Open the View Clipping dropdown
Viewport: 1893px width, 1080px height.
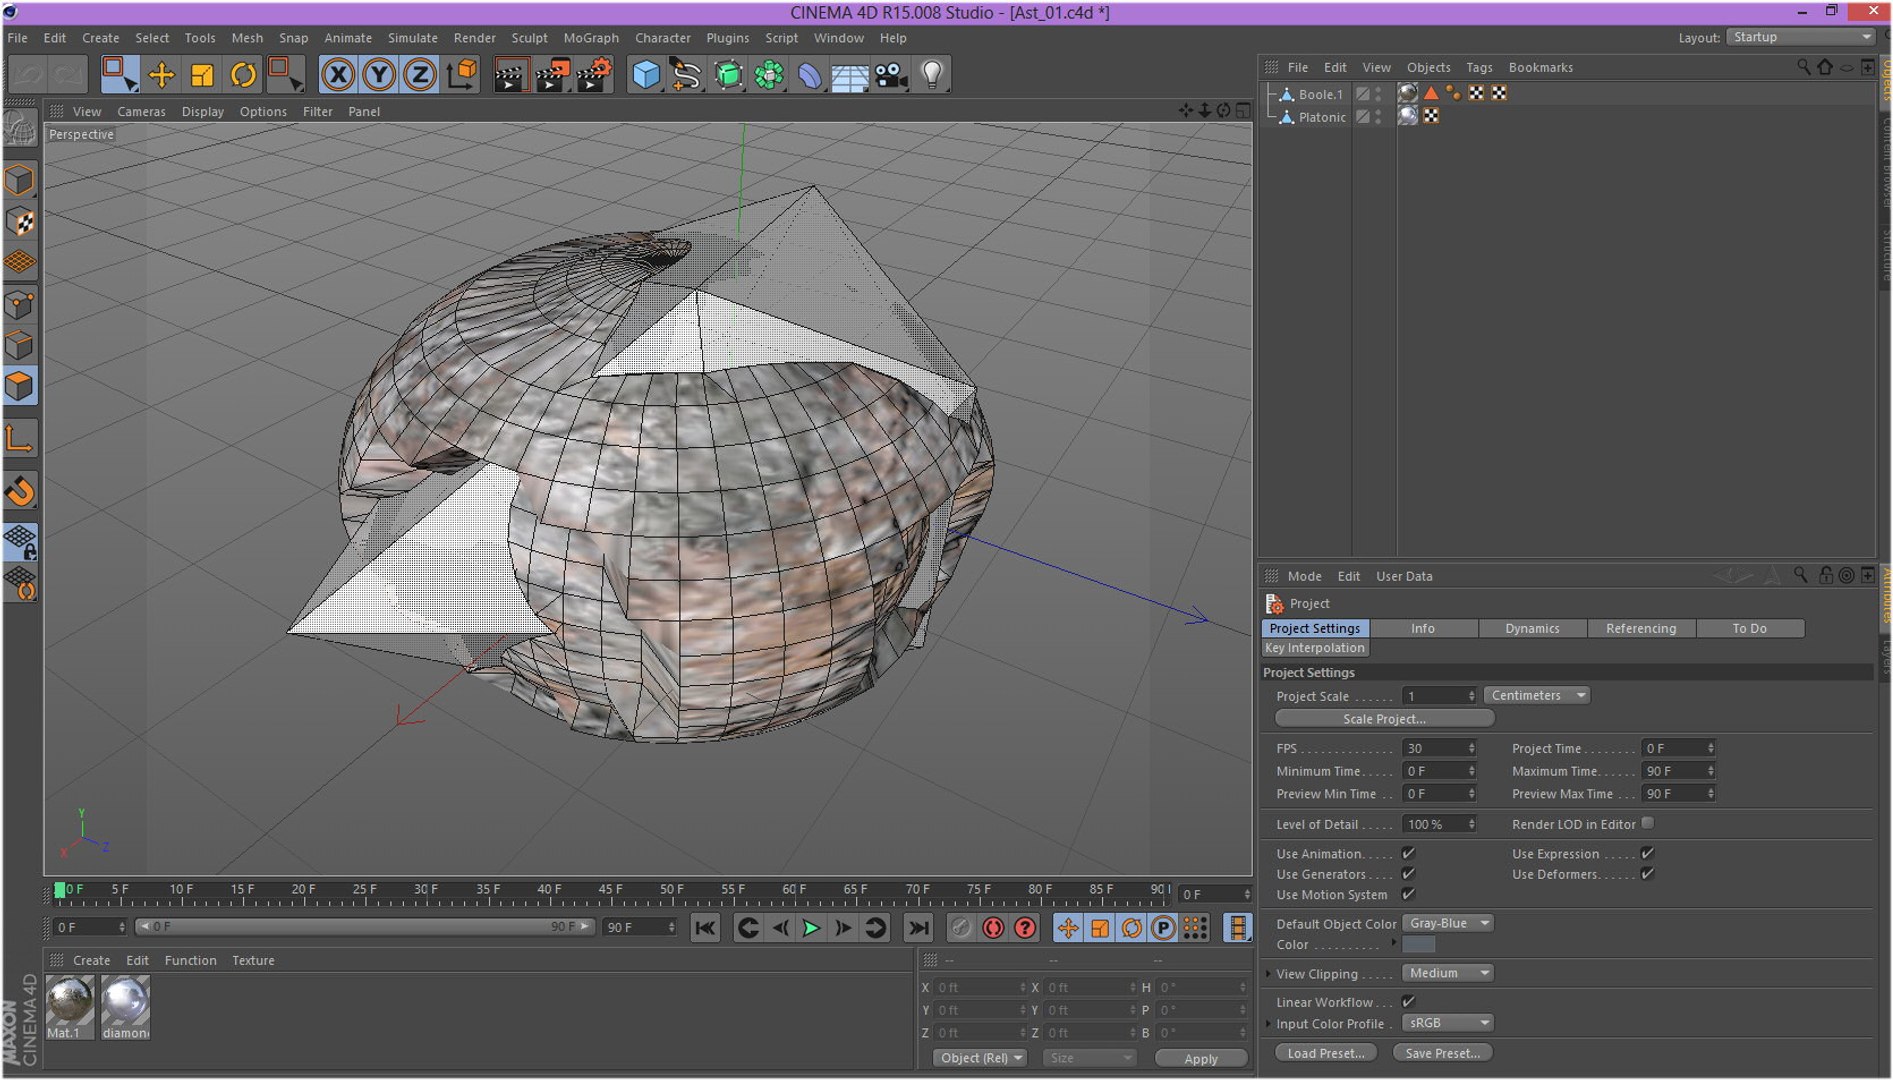(x=1447, y=973)
